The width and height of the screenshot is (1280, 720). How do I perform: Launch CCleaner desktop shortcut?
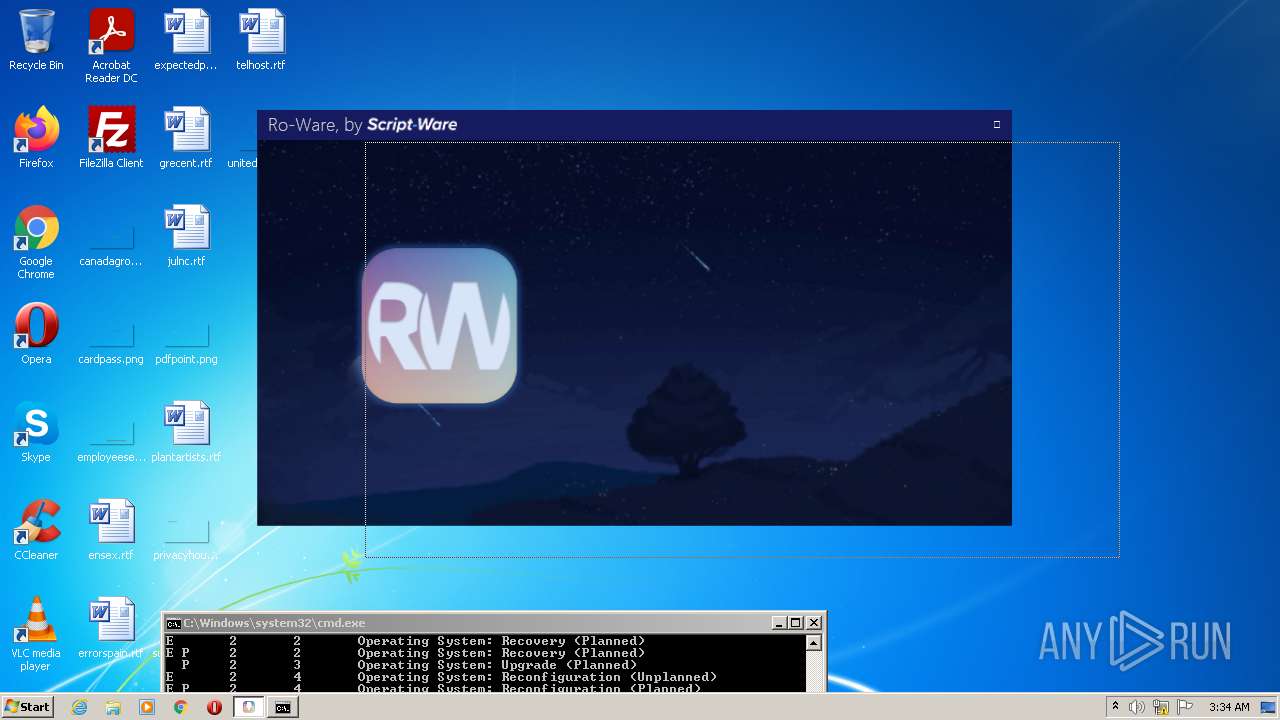pyautogui.click(x=36, y=530)
